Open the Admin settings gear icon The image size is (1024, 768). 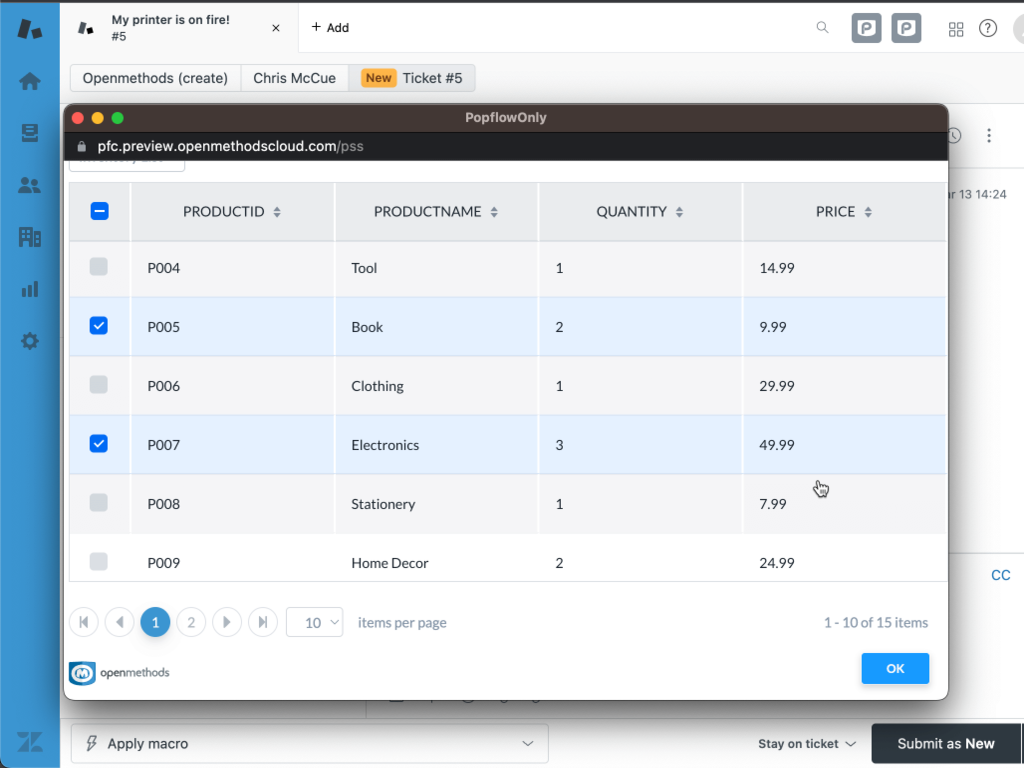(x=30, y=341)
